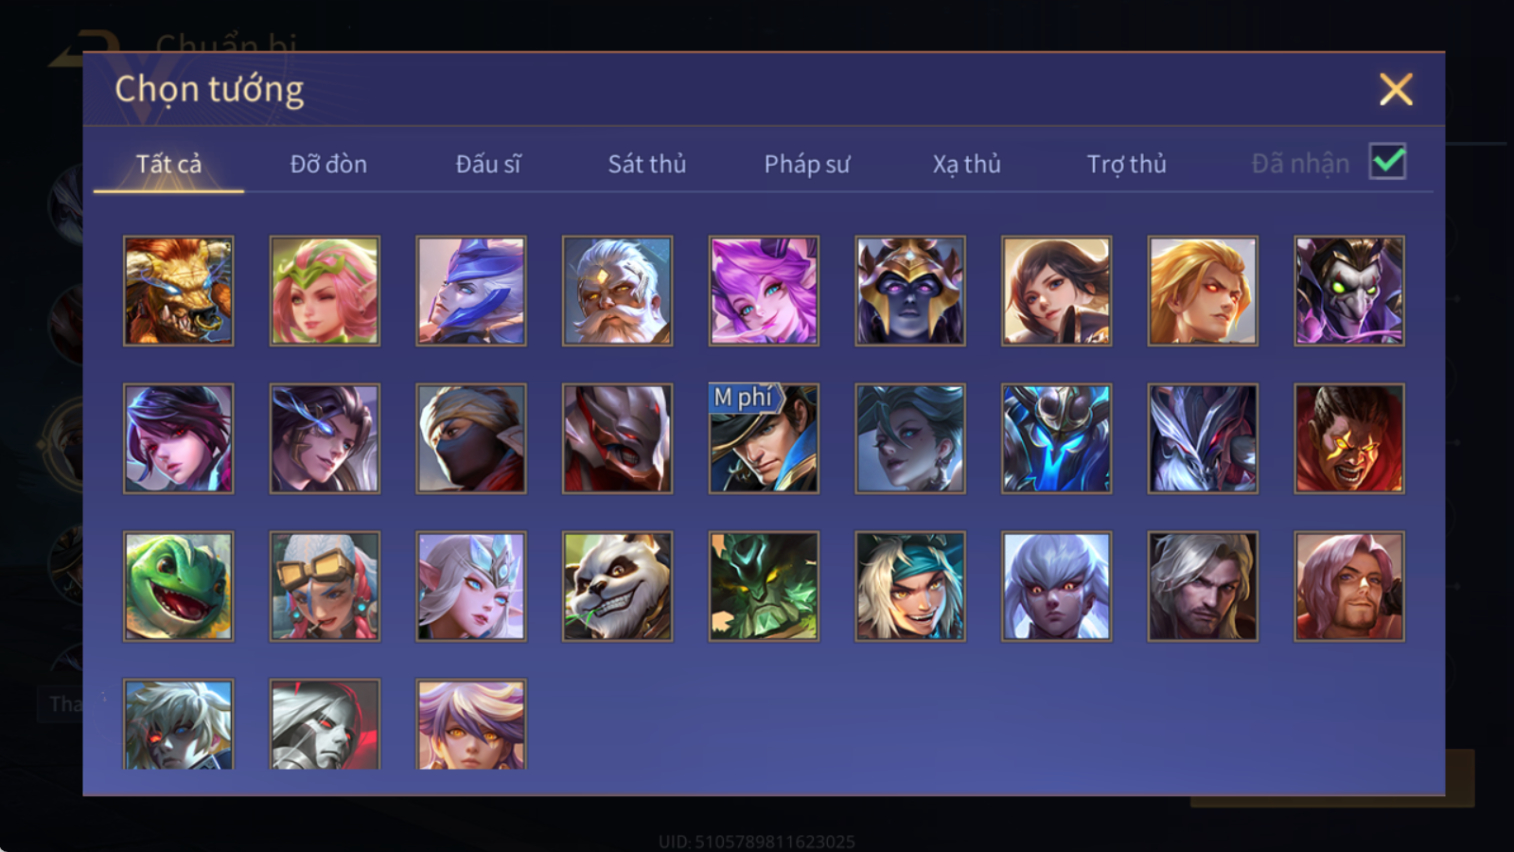The image size is (1514, 852).
Task: Select the Trợ thủ tab
Action: 1127,164
